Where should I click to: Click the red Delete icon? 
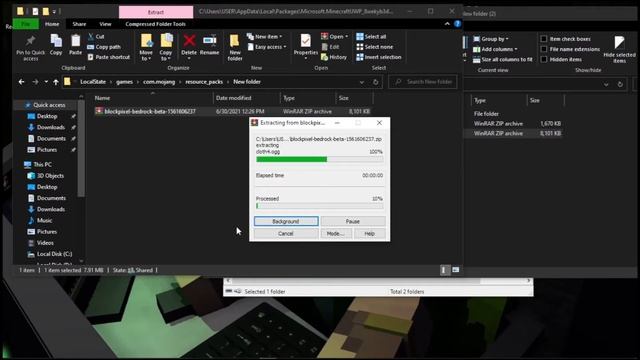[189, 41]
